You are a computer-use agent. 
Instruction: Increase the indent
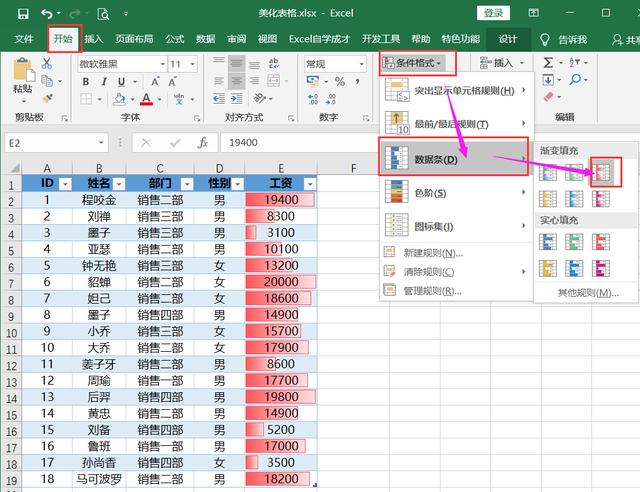pos(236,98)
